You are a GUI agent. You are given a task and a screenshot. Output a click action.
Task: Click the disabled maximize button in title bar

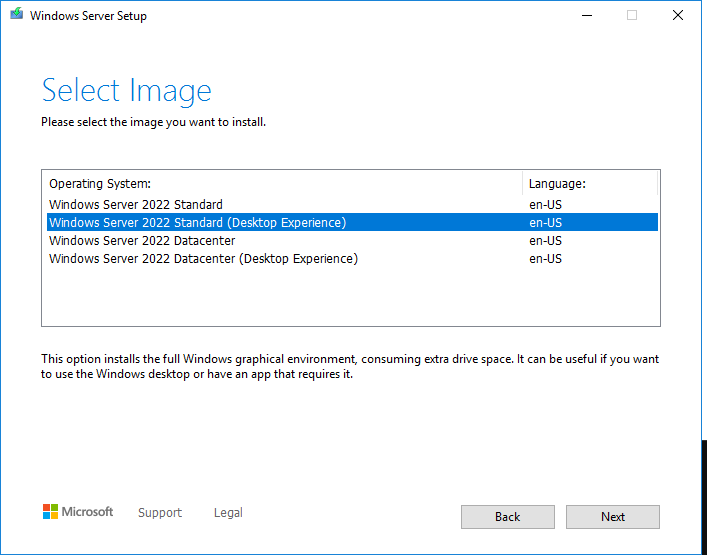(632, 16)
